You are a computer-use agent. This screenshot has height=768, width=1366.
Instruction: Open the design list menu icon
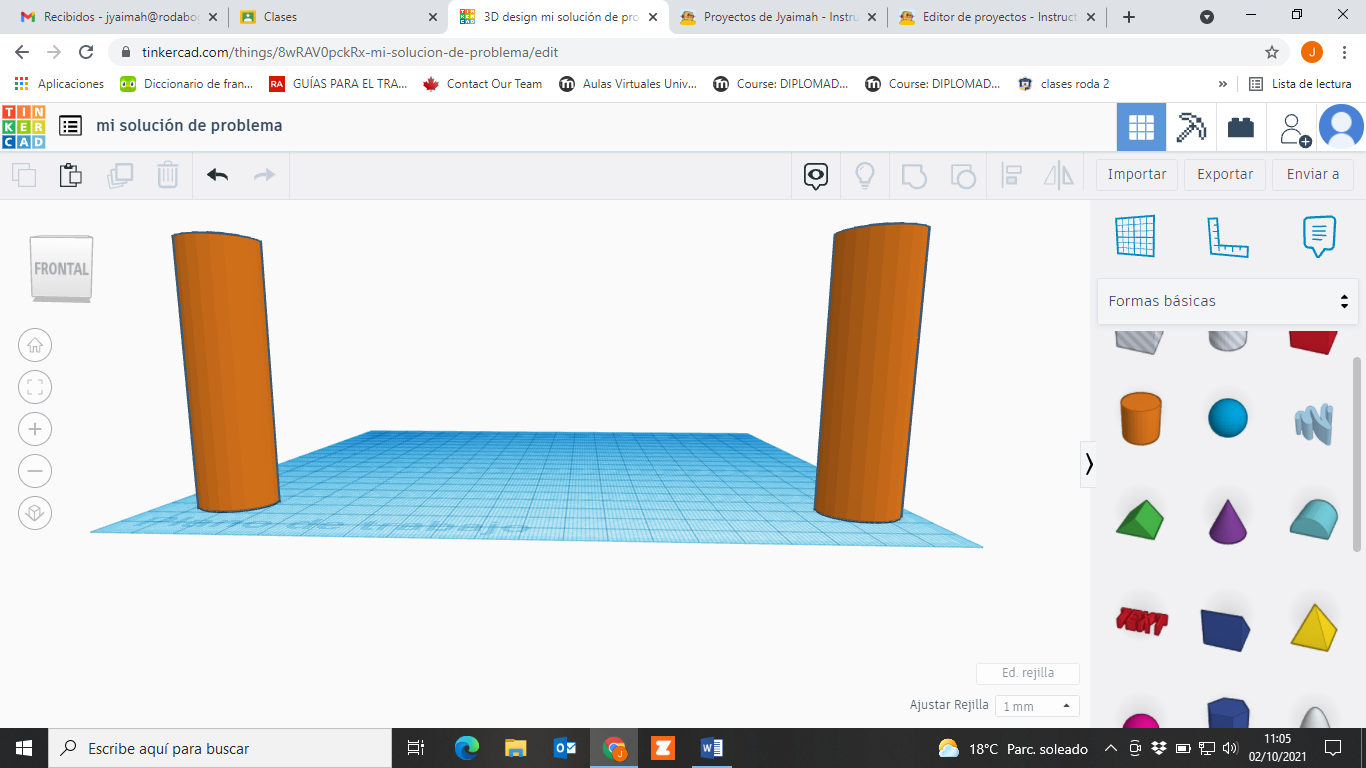[70, 125]
